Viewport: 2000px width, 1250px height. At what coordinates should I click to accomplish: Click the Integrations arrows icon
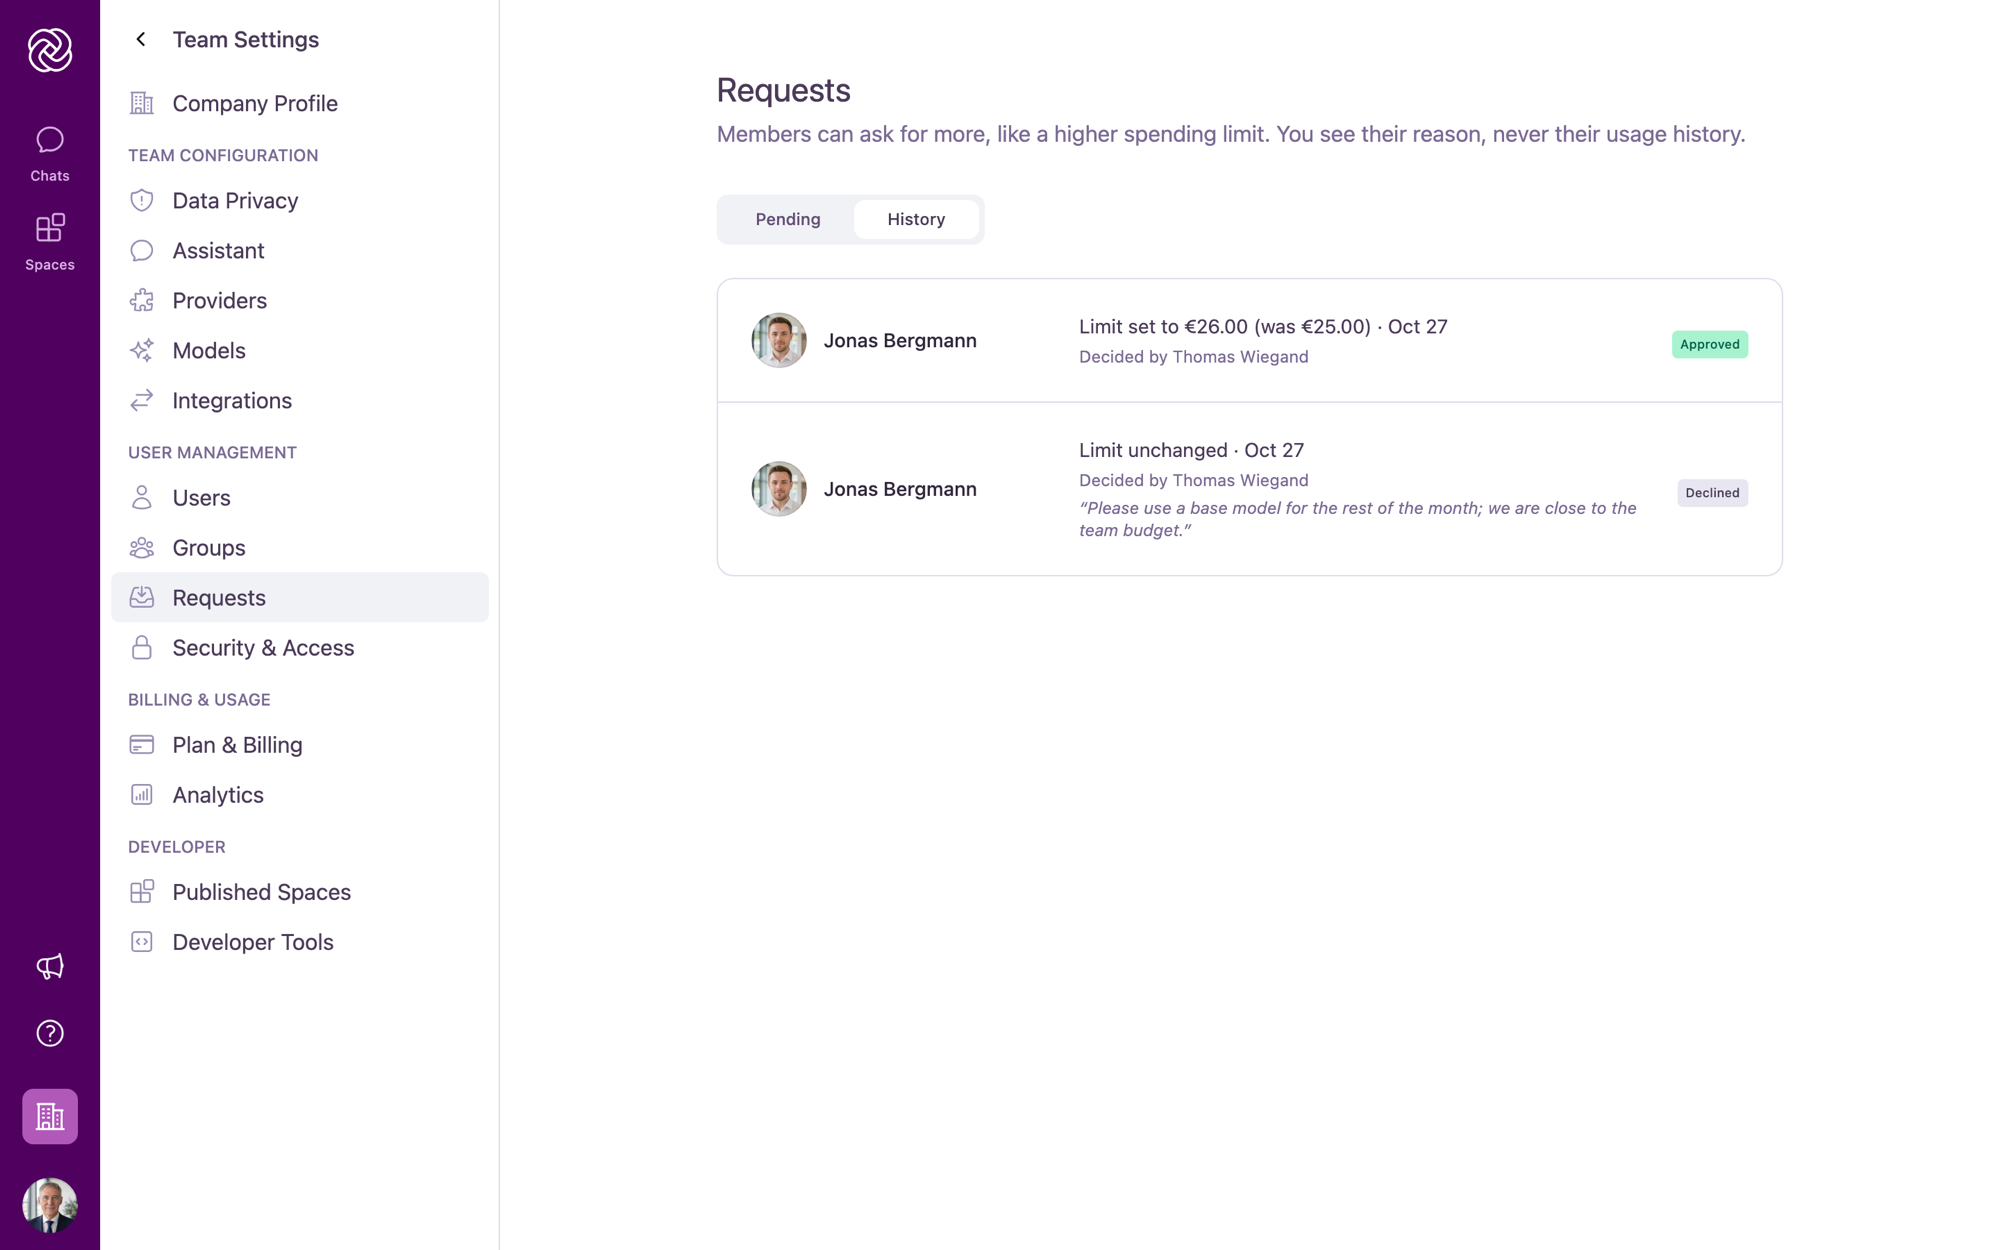(142, 400)
